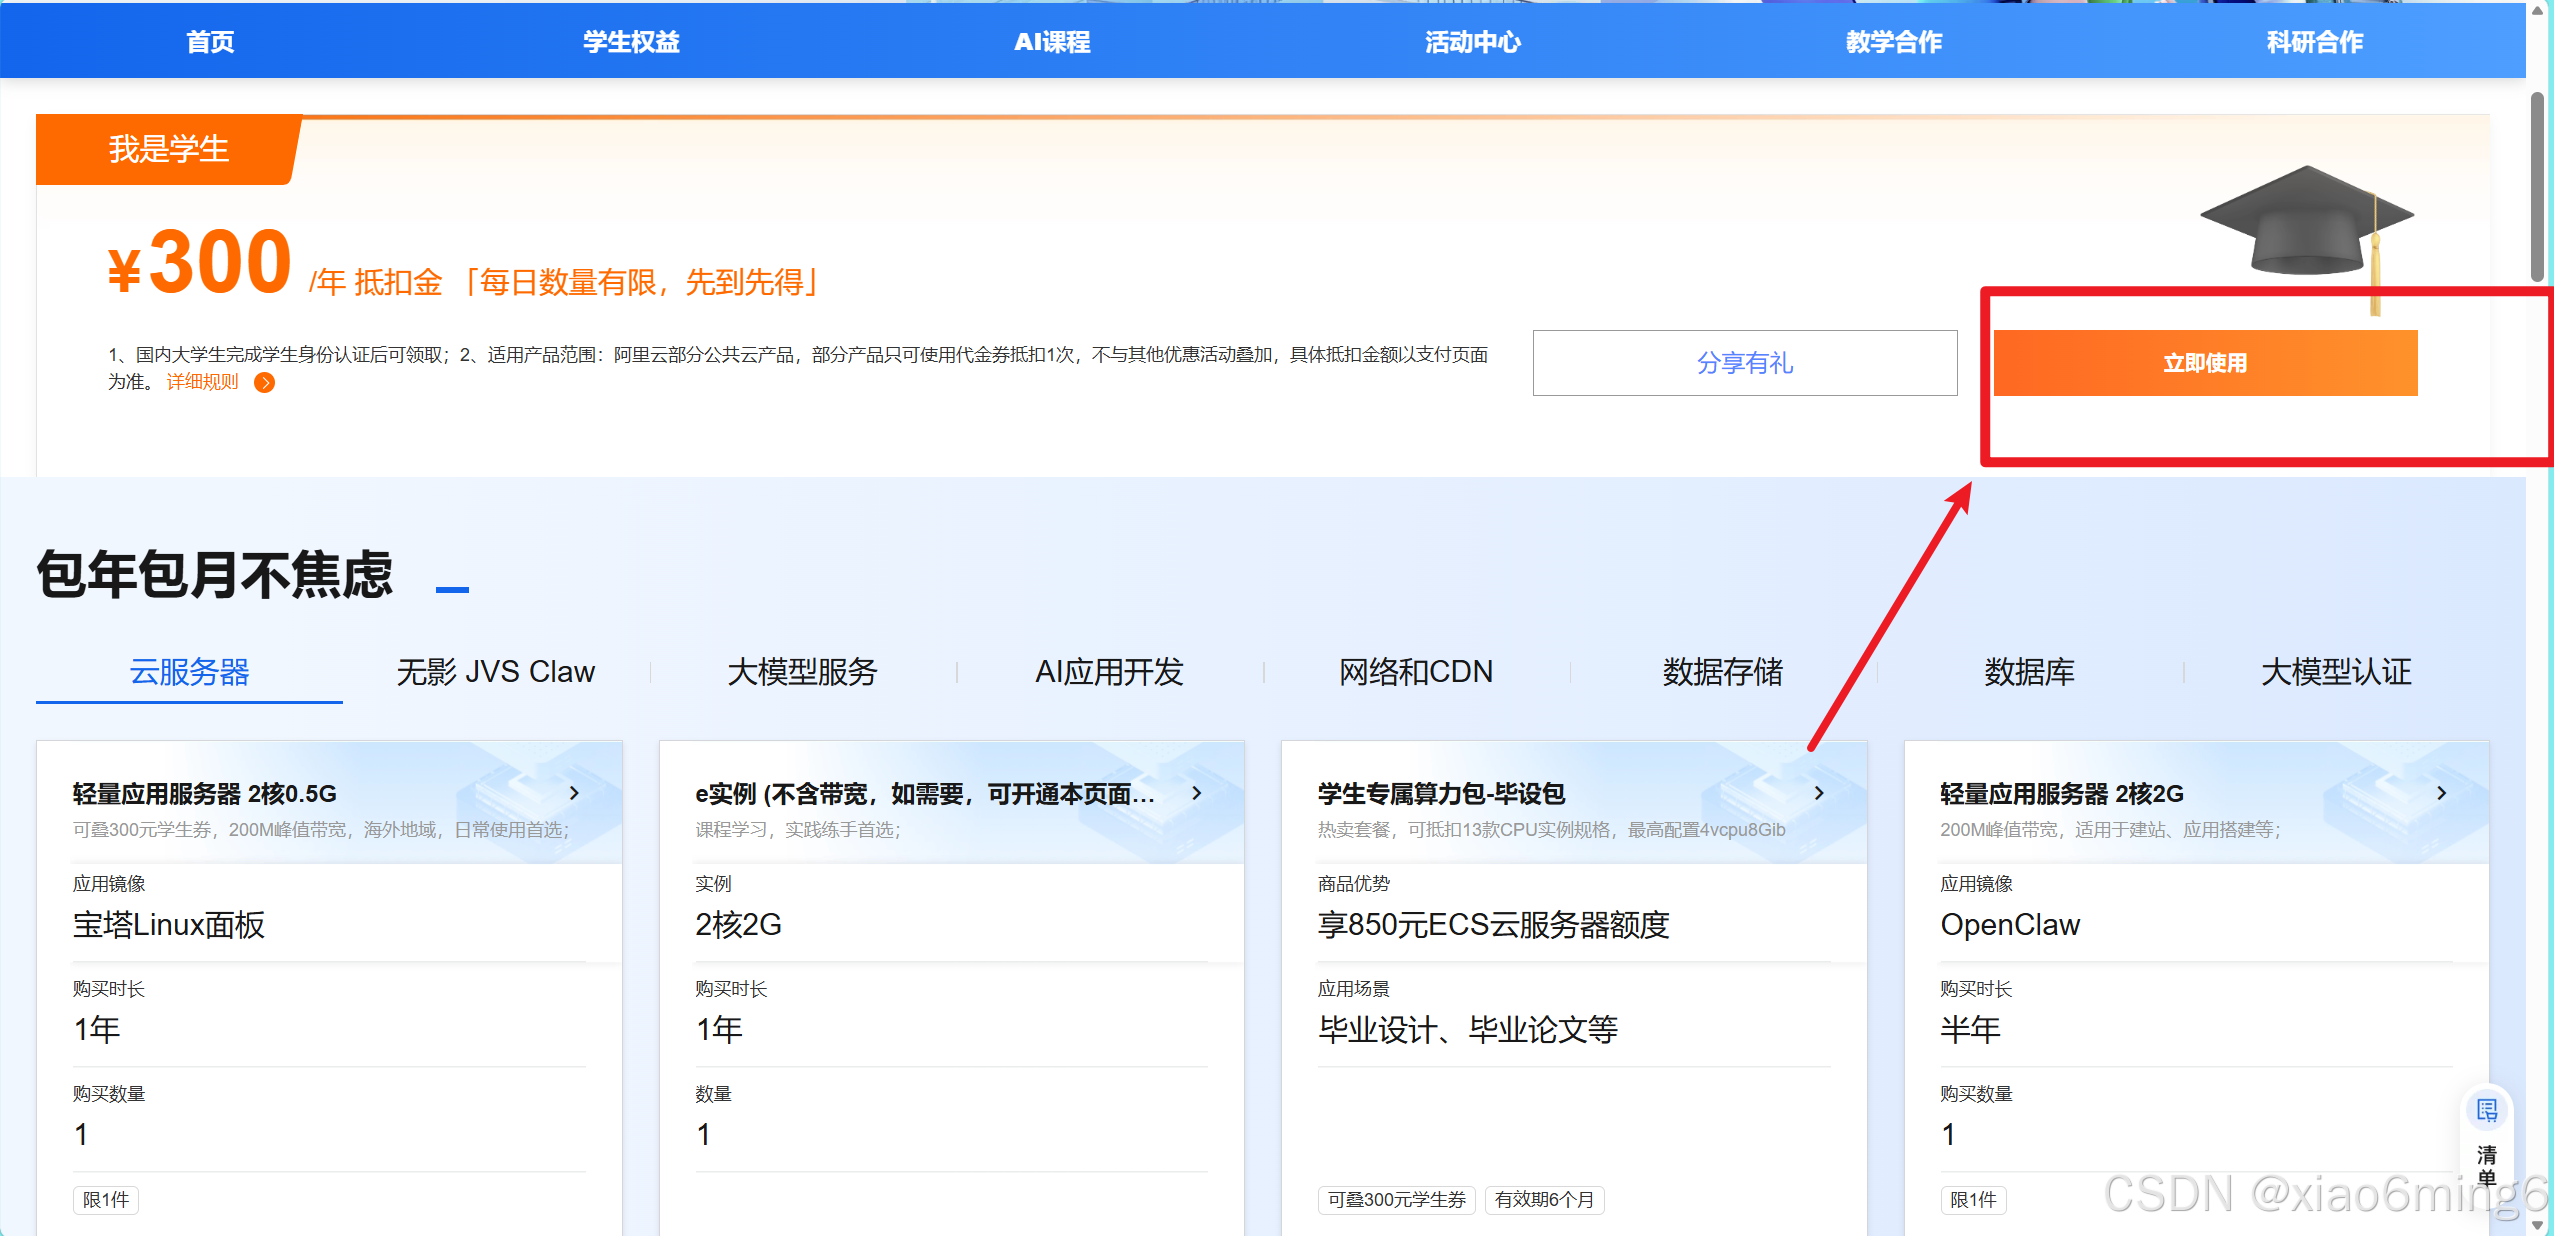This screenshot has width=2554, height=1236.
Task: Expand the 学生专属算力包-毕设包 card chevron
Action: 1819,793
